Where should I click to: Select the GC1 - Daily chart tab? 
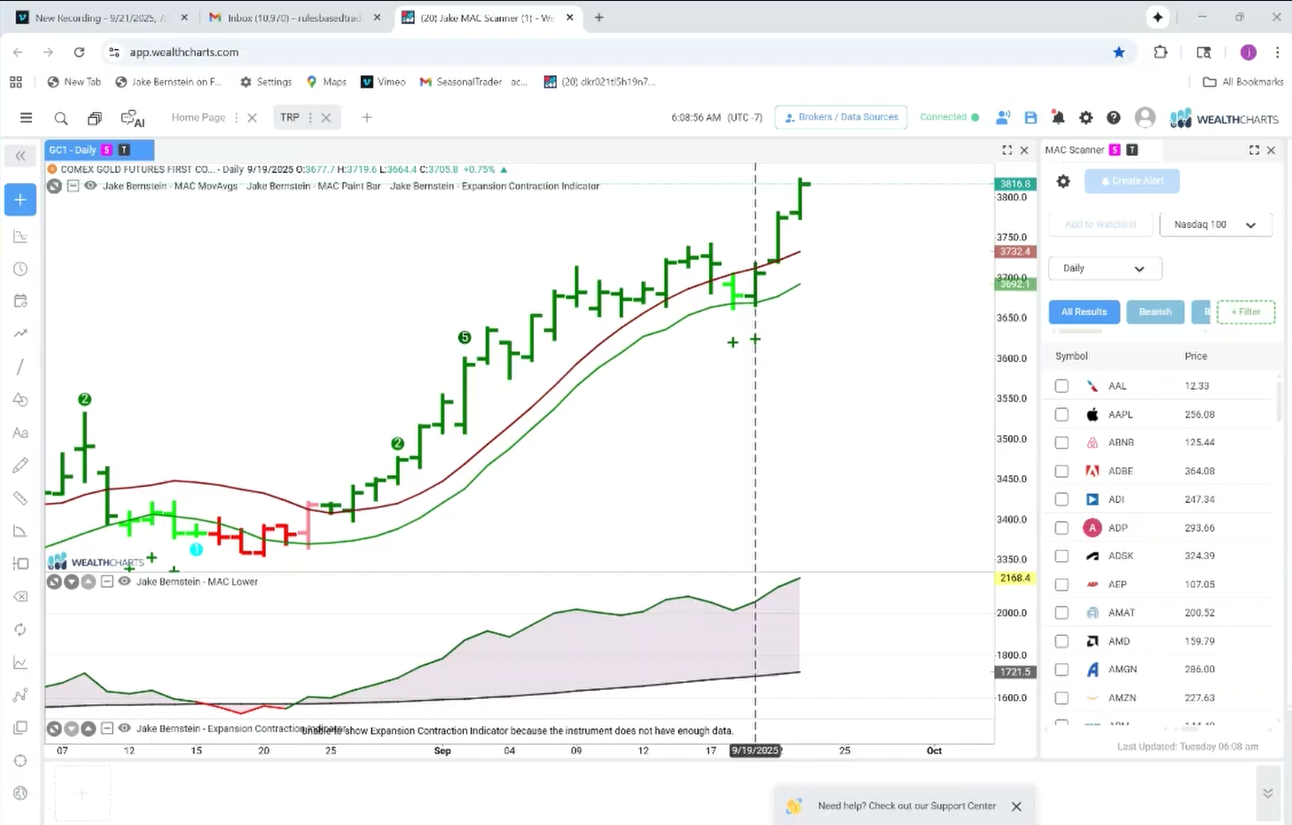coord(99,150)
